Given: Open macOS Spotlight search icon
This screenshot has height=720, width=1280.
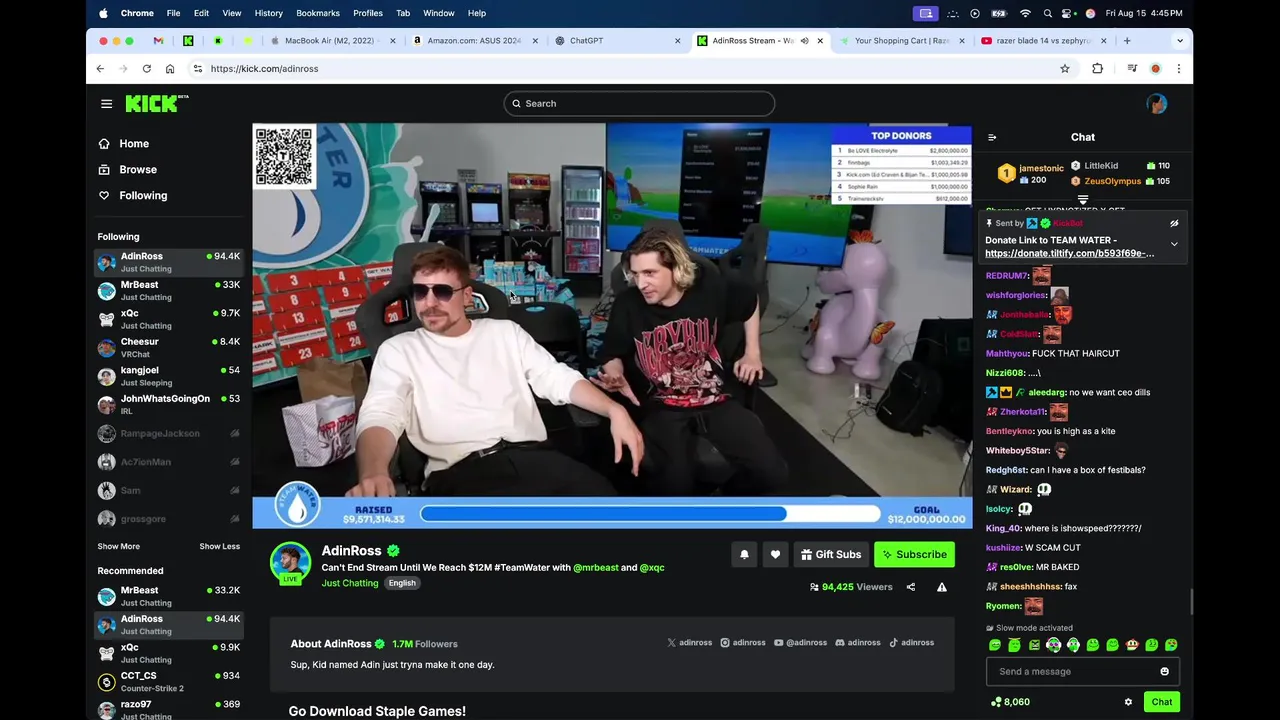Looking at the screenshot, I should click(1047, 13).
